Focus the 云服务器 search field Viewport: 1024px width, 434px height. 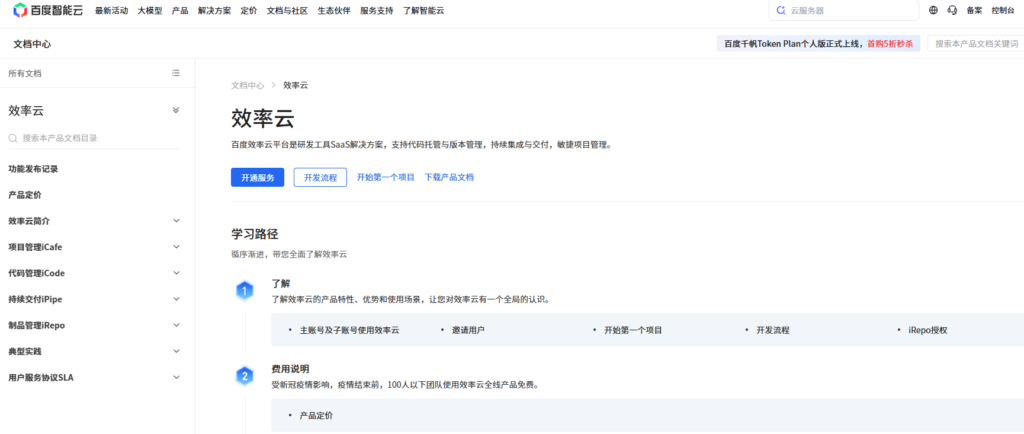[x=844, y=10]
